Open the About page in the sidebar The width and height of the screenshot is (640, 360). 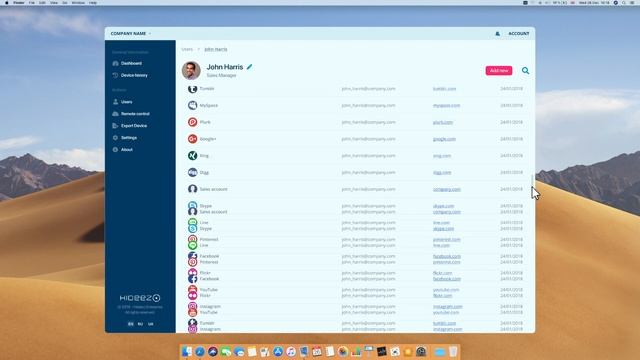pyautogui.click(x=123, y=149)
